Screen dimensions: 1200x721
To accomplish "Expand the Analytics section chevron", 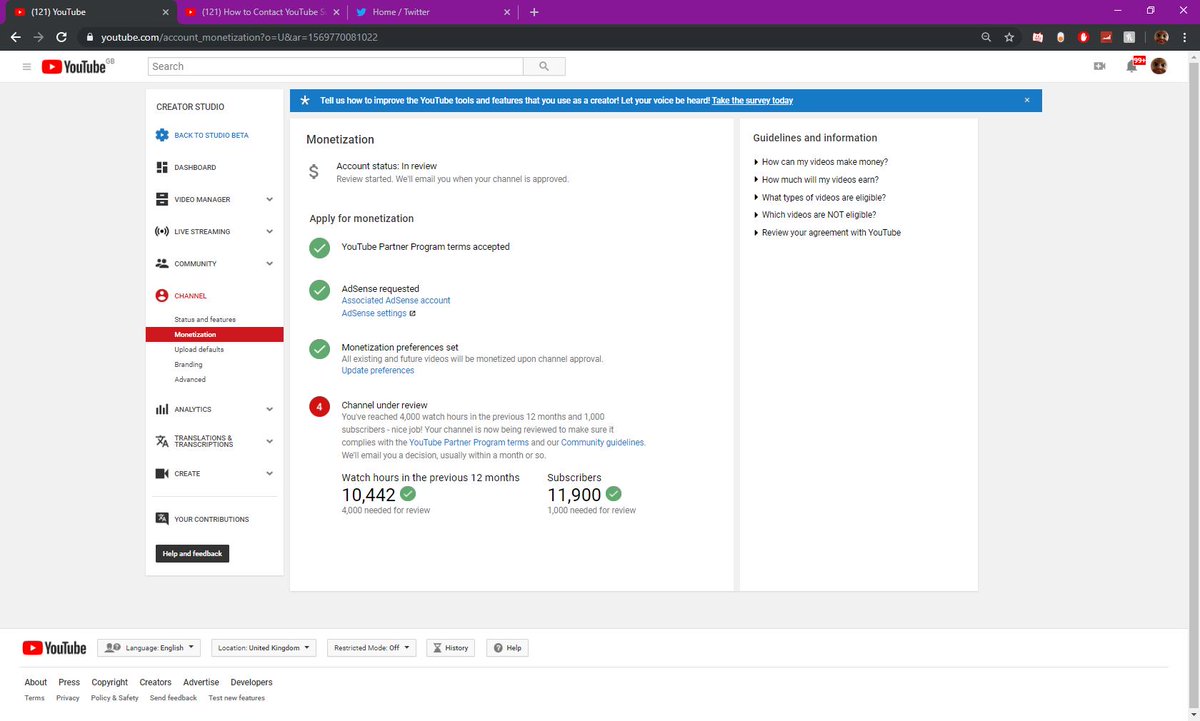I will point(269,409).
